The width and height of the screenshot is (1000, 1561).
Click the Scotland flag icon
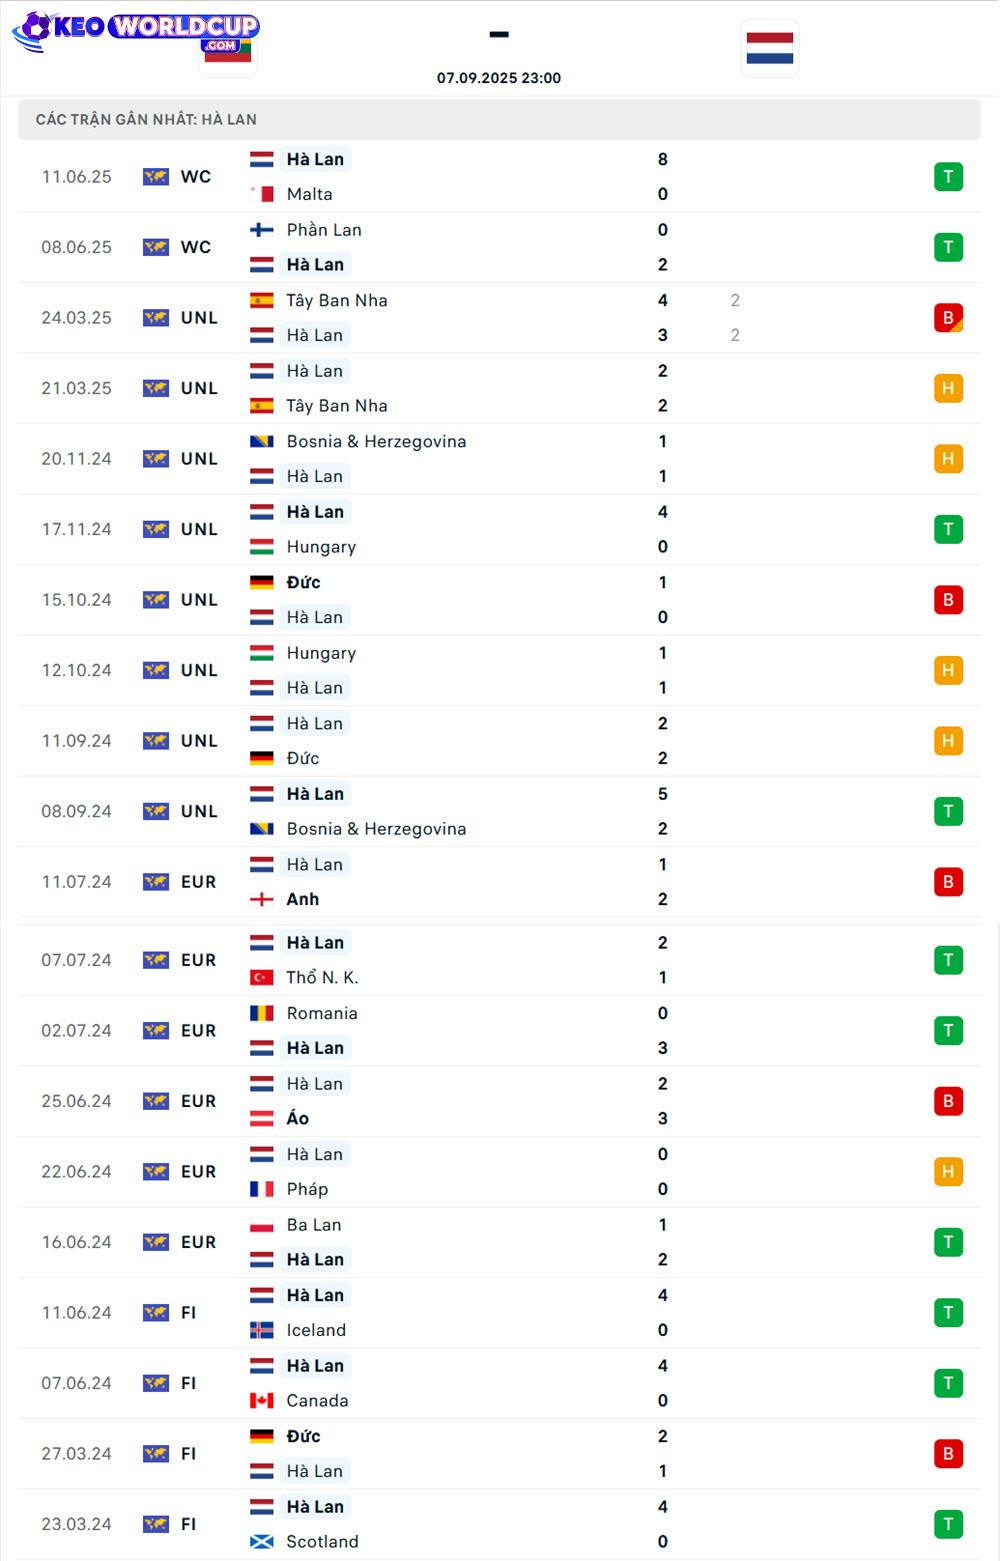(262, 1542)
